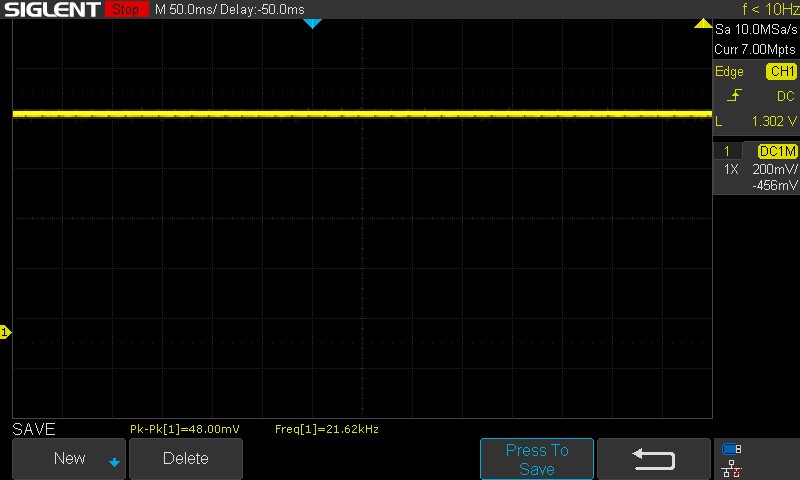Image resolution: width=800 pixels, height=480 pixels.
Task: Click the return back arrow button
Action: (654, 459)
